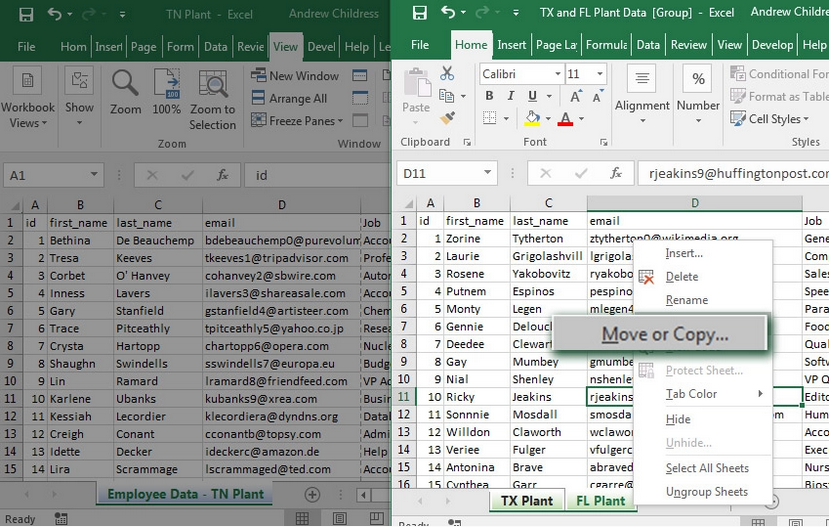The image size is (829, 527).
Task: Click New Window button
Action: [x=295, y=76]
